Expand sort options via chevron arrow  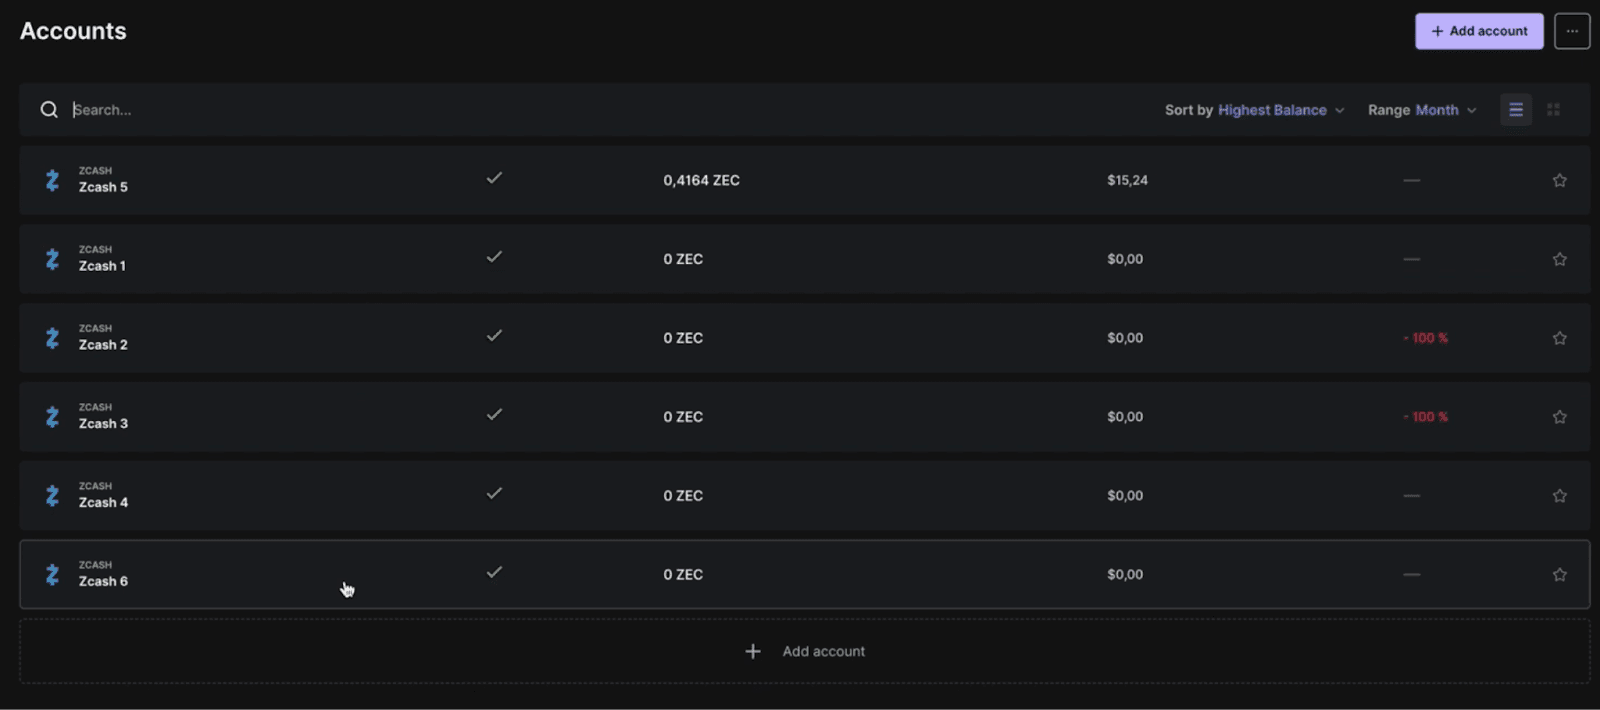point(1339,110)
